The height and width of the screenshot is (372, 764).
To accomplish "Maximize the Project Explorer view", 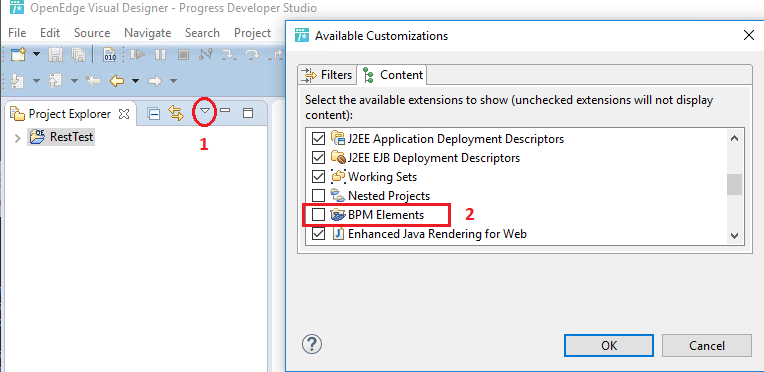I will [x=248, y=114].
